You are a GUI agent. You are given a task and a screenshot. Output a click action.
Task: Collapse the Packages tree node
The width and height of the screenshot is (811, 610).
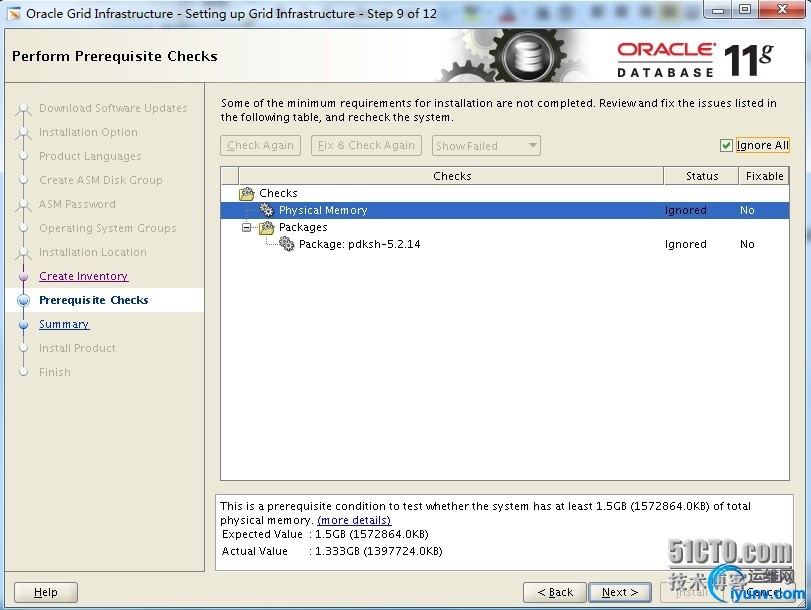tap(247, 227)
